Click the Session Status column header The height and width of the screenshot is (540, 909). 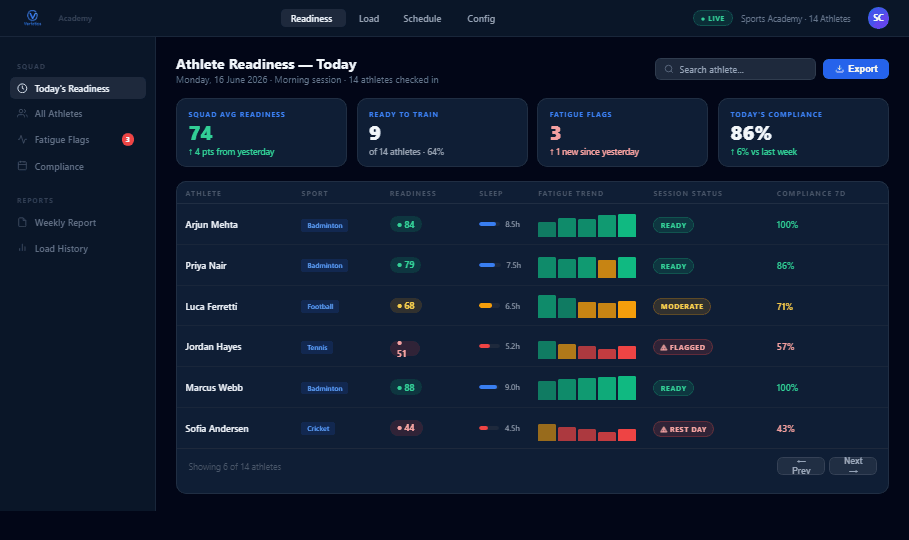[x=688, y=193]
